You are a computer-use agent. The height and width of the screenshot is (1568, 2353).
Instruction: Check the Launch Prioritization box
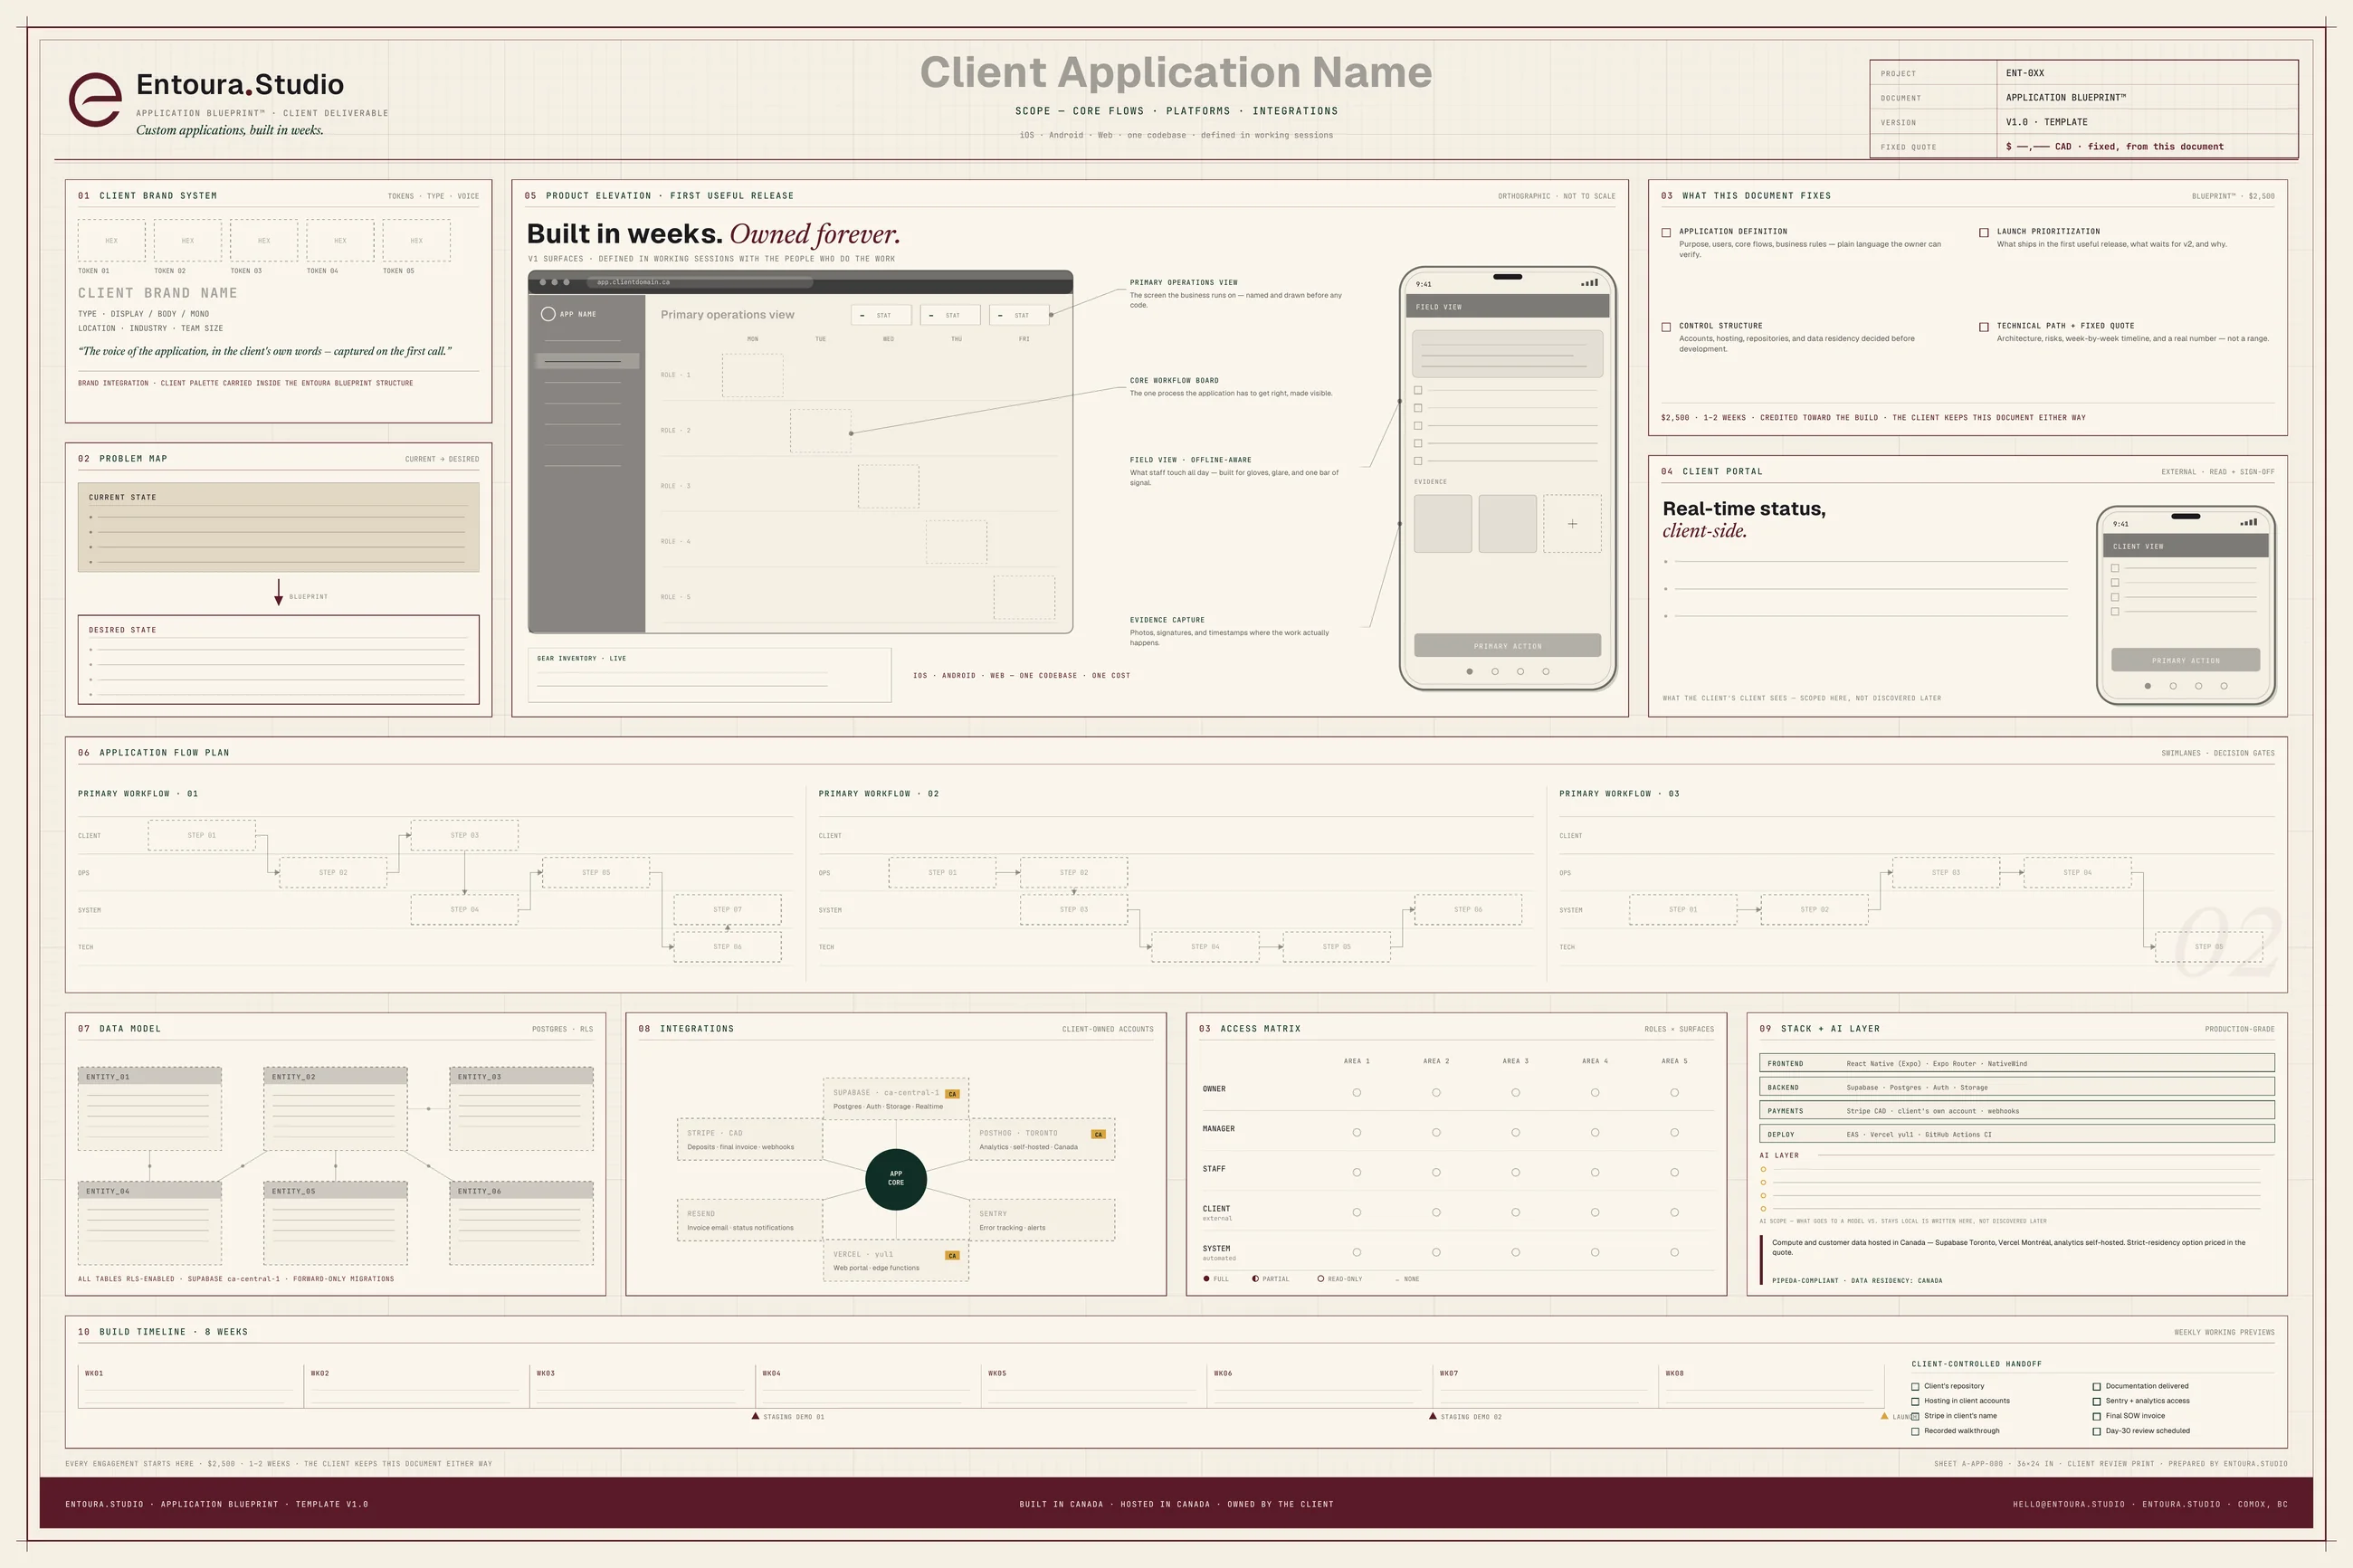pyautogui.click(x=1984, y=233)
